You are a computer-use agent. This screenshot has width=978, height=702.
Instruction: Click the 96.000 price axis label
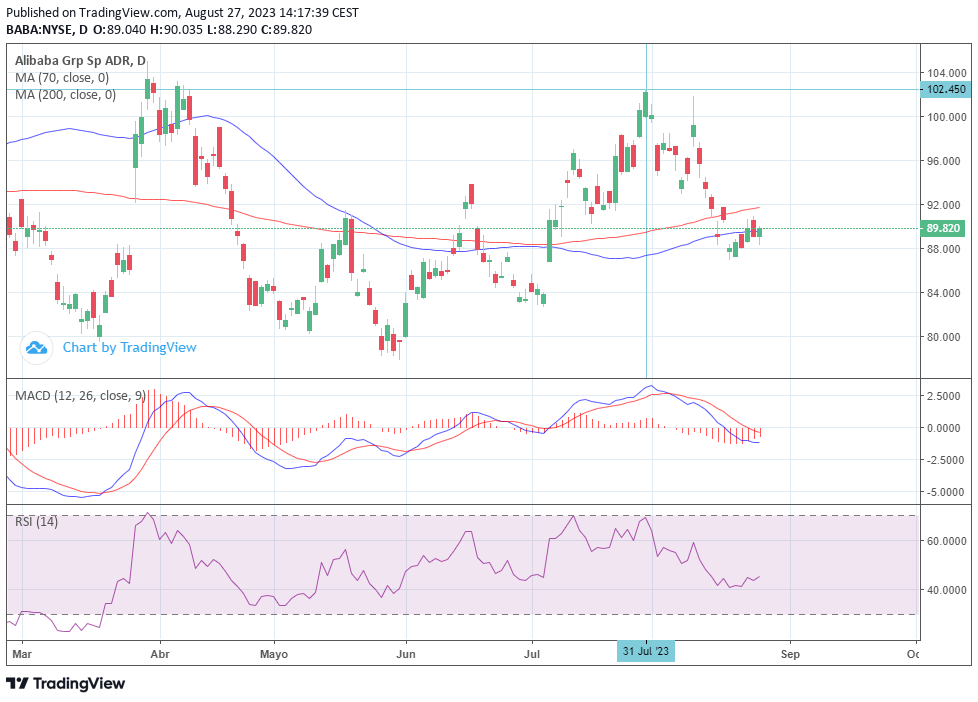943,161
